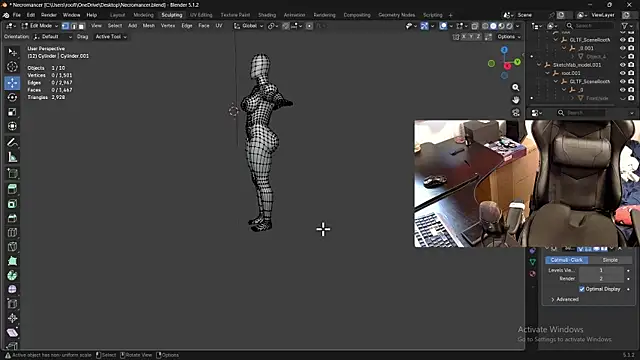Disable render for Sketchfab_model.001 camera icon
Image resolution: width=640 pixels, height=360 pixels.
click(631, 65)
